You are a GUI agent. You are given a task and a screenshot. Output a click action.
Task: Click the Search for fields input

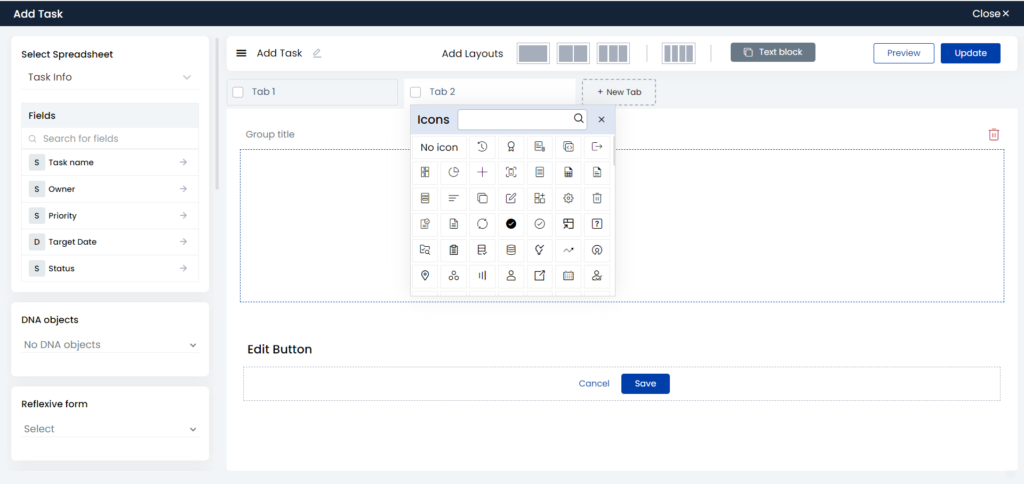click(116, 139)
